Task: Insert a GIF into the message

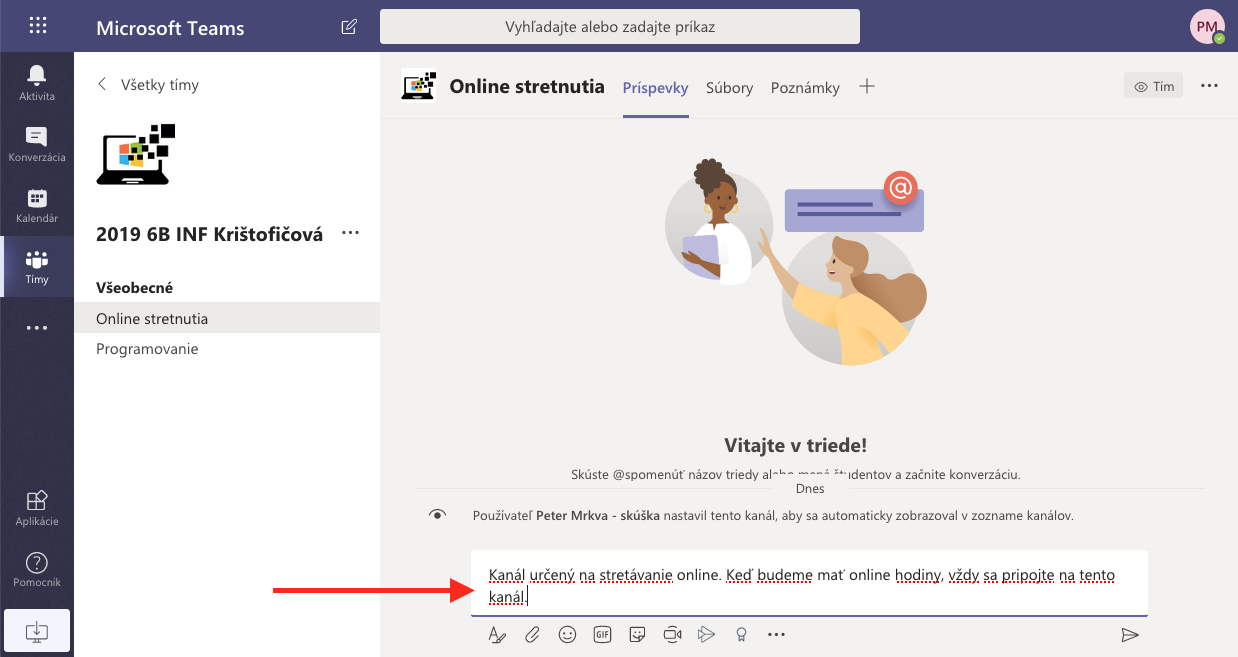Action: 602,634
